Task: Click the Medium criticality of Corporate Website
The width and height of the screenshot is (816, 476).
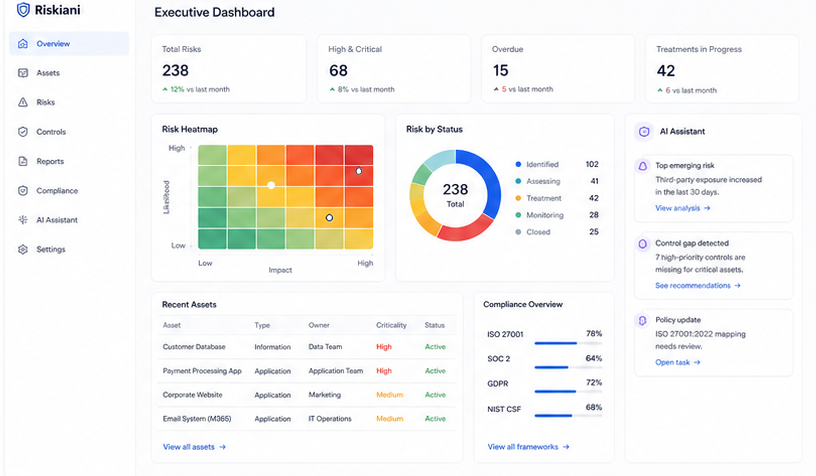Action: [390, 395]
